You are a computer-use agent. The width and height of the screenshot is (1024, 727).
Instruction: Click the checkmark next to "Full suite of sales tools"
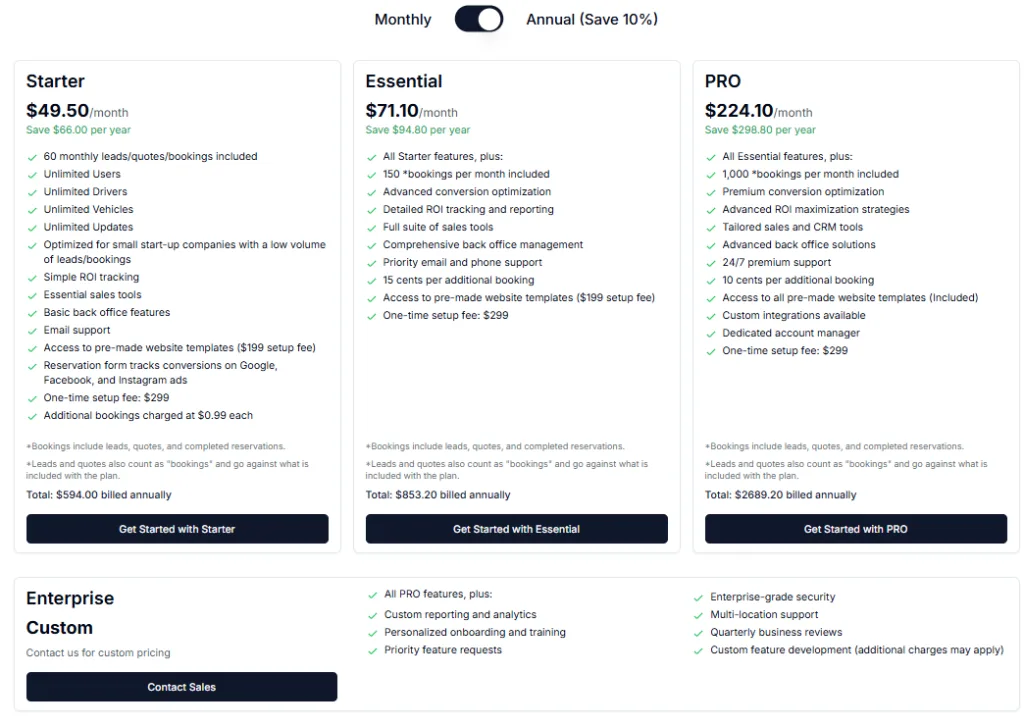click(x=371, y=227)
